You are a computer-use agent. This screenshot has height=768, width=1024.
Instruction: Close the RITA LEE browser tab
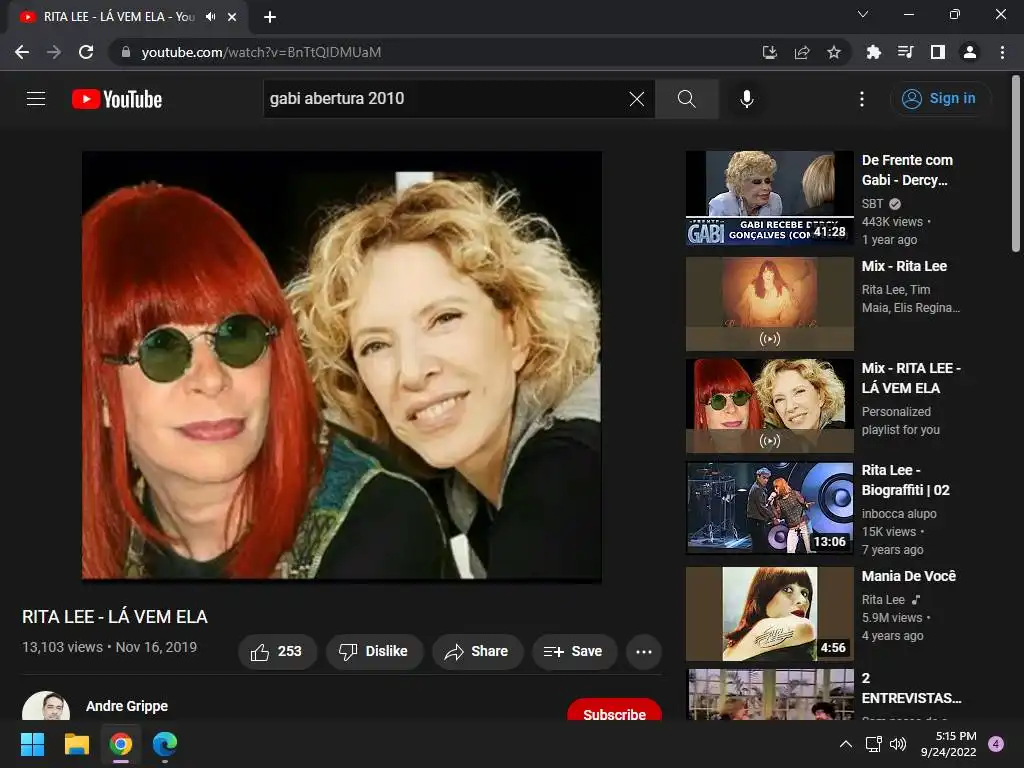(x=232, y=17)
